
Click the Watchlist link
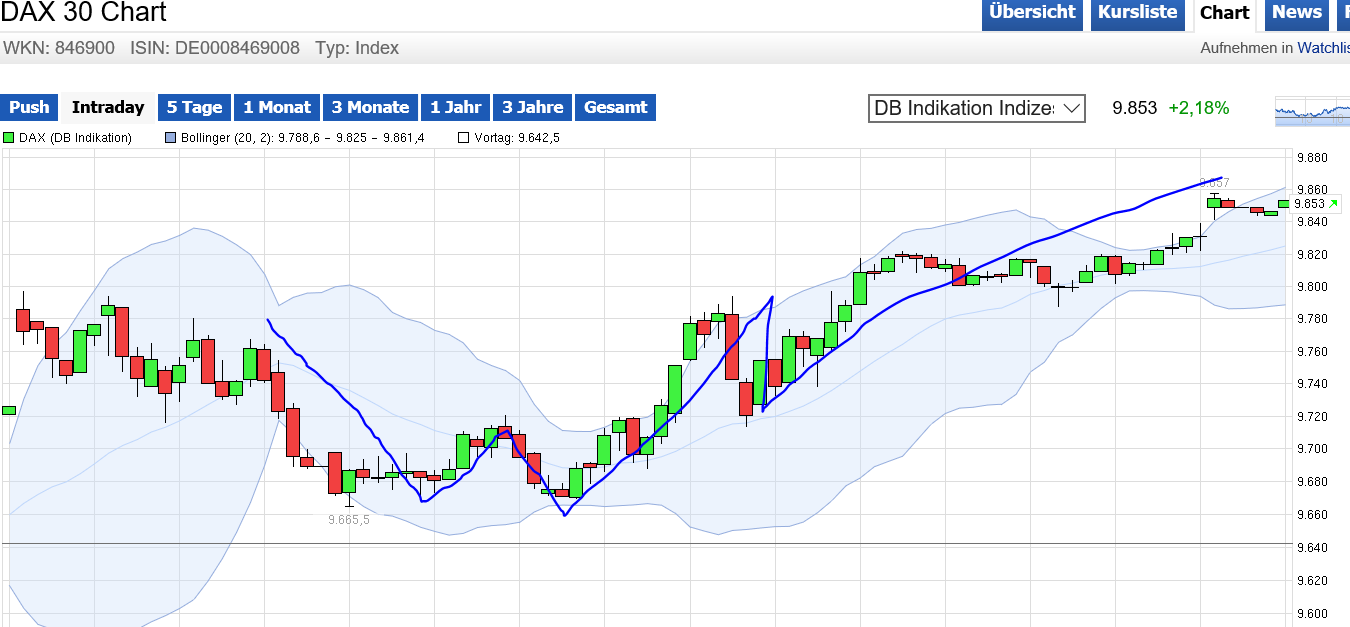(x=1323, y=48)
